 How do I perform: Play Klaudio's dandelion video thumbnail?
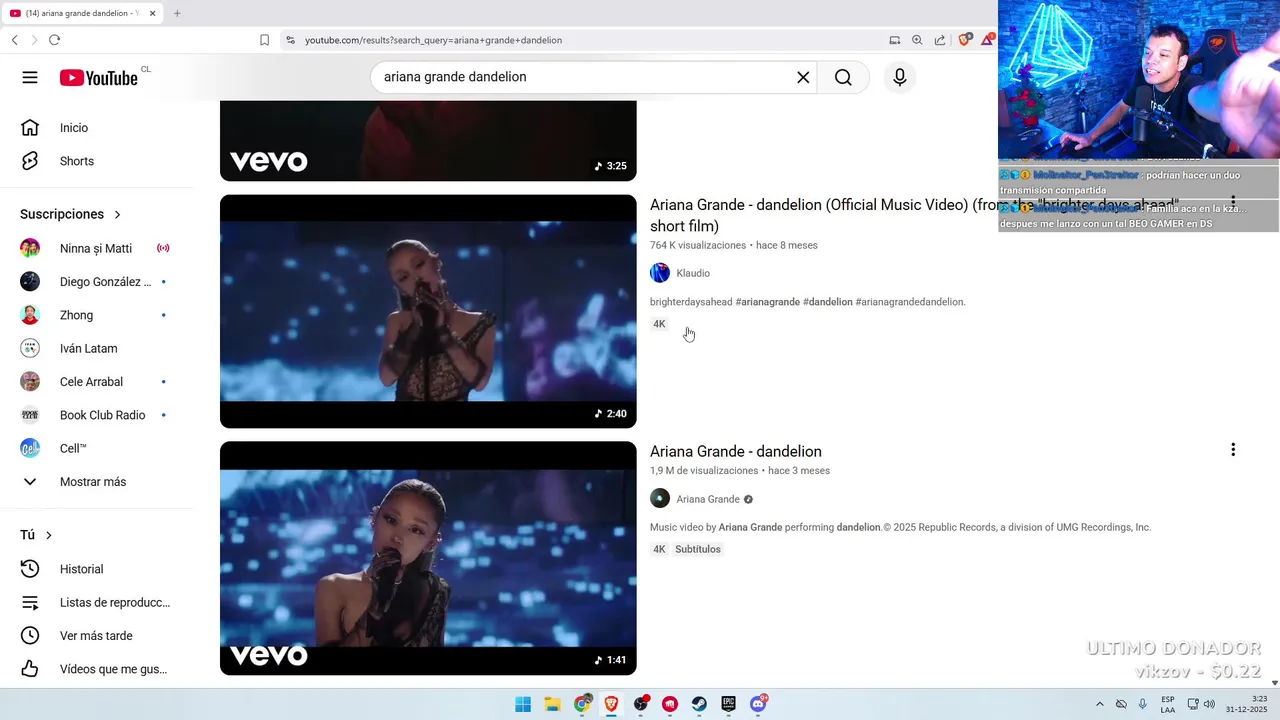click(x=428, y=311)
